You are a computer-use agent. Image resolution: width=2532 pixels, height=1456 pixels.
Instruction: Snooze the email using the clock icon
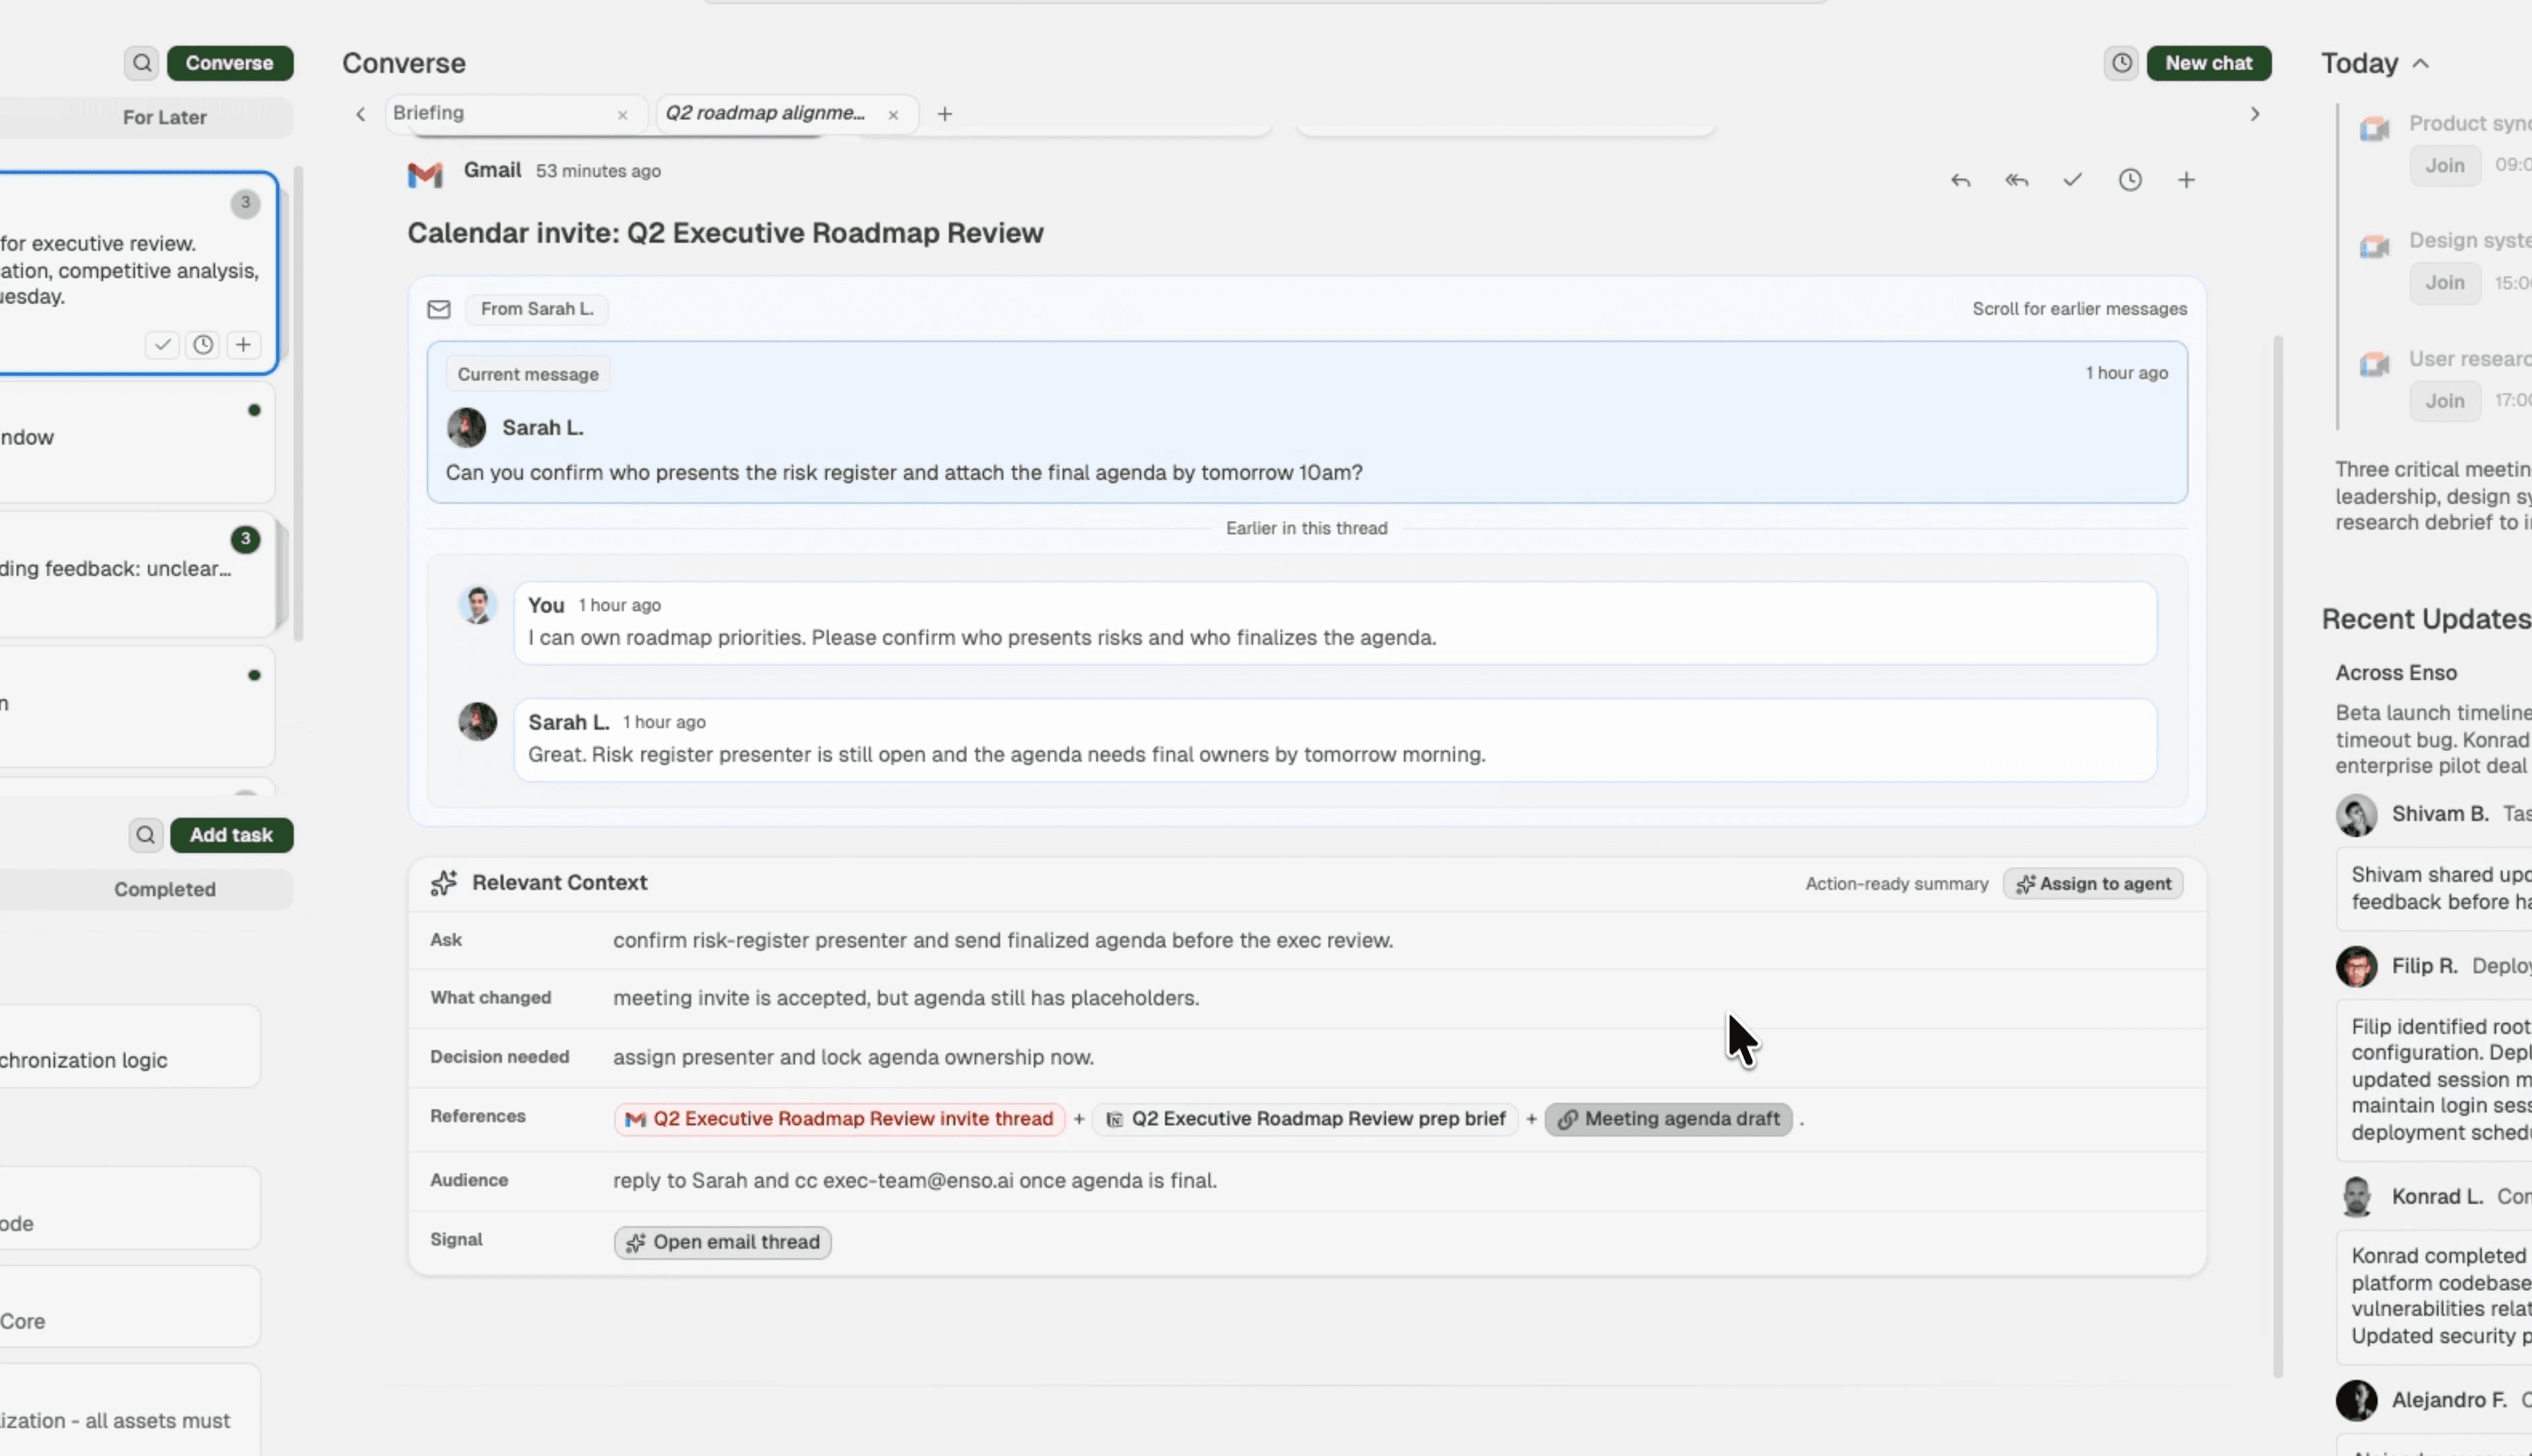[2130, 180]
